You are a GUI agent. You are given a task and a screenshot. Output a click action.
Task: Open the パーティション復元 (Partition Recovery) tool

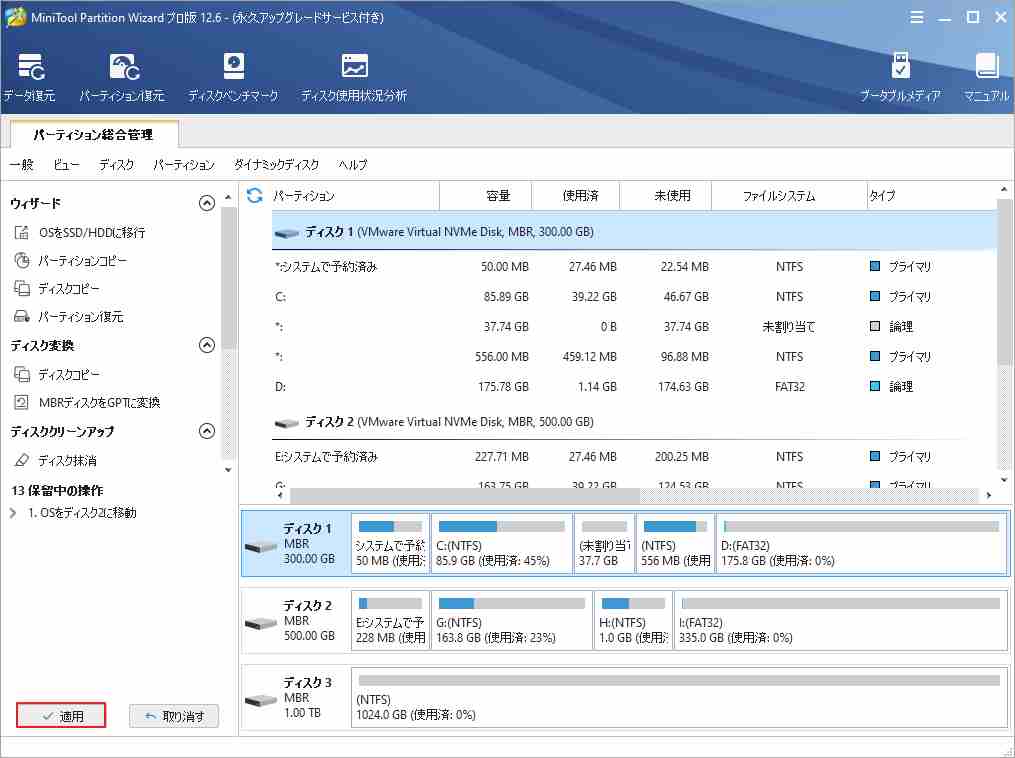(122, 75)
